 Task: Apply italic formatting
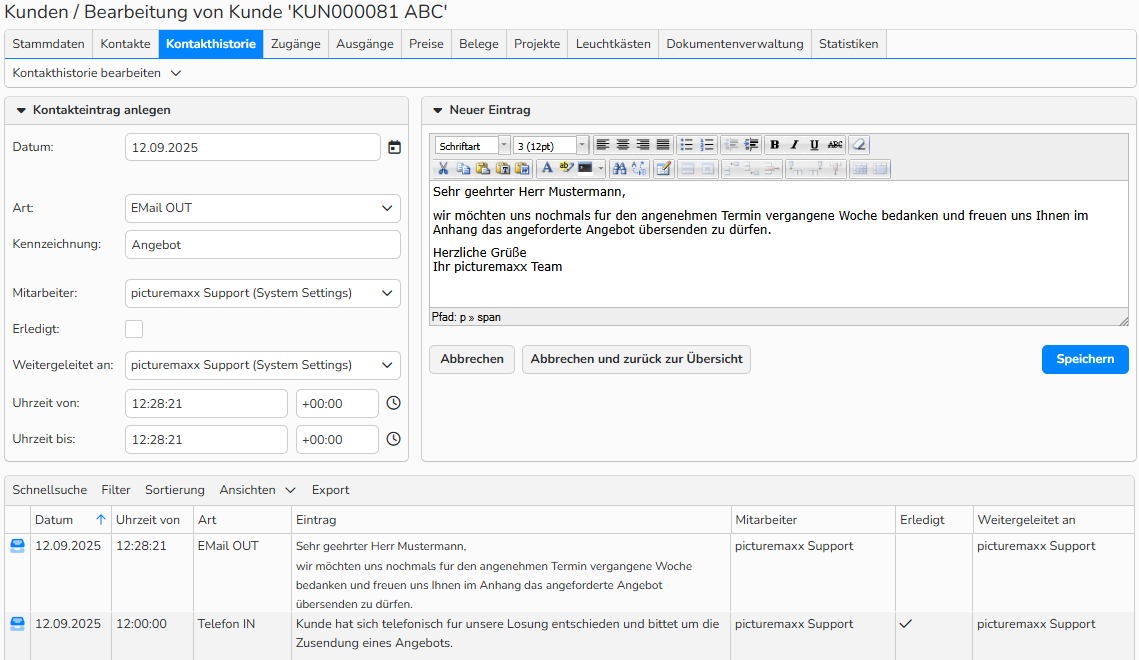point(795,145)
